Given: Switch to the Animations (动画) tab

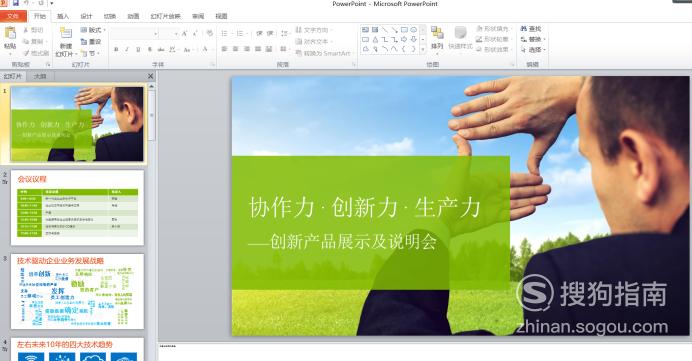Looking at the screenshot, I should coord(133,16).
